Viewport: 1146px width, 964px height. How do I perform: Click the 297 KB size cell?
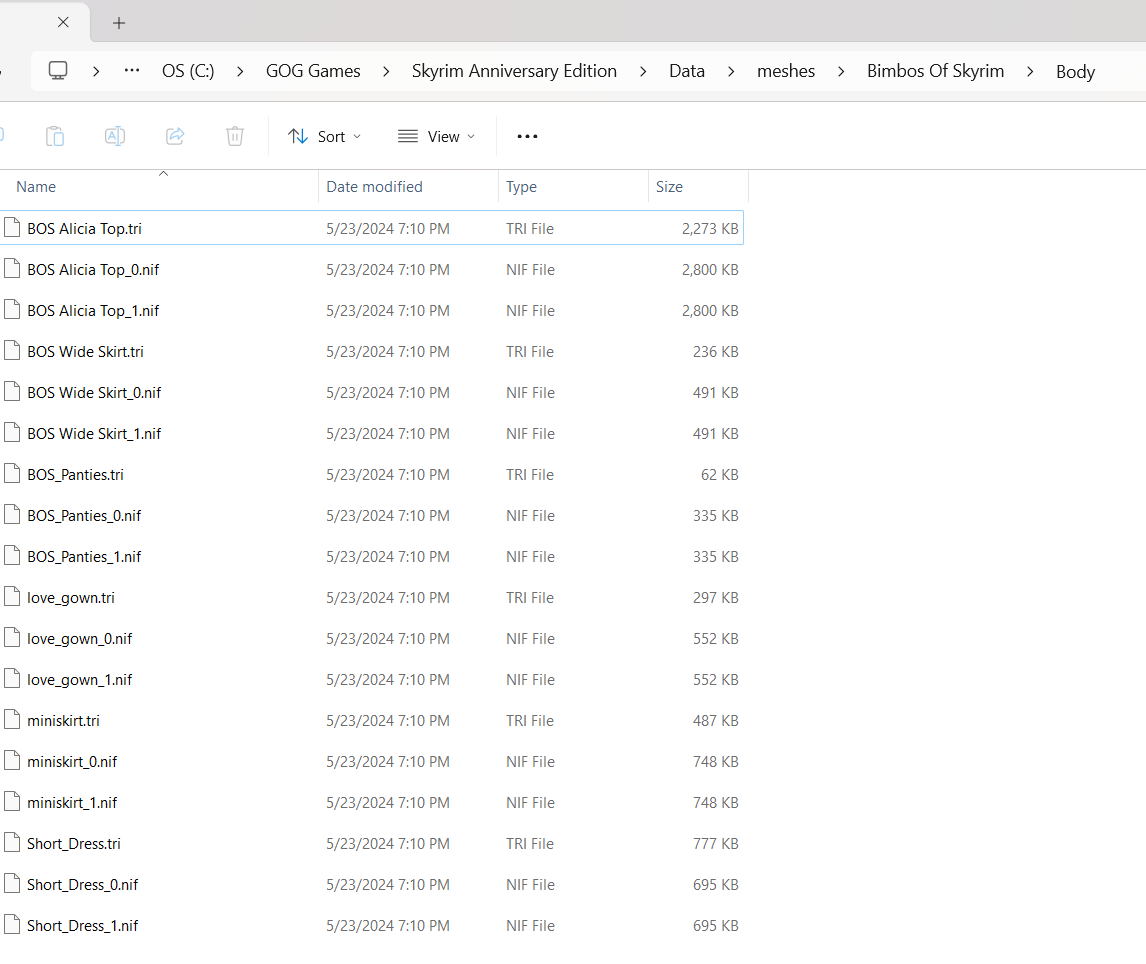click(716, 598)
